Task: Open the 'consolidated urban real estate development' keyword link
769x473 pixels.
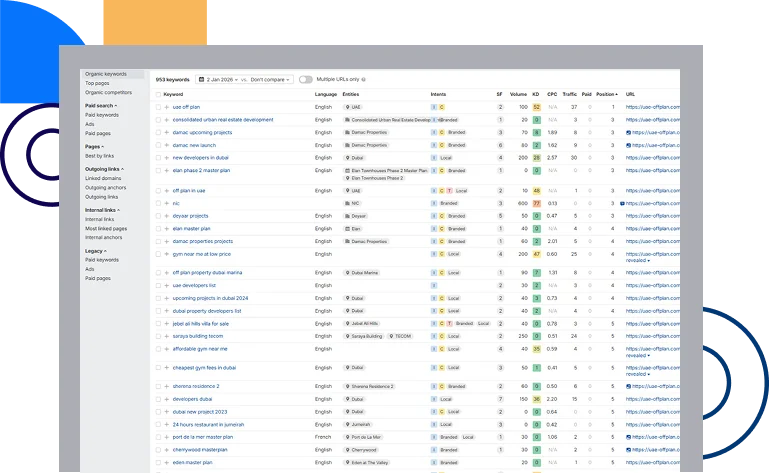Action: (x=222, y=120)
